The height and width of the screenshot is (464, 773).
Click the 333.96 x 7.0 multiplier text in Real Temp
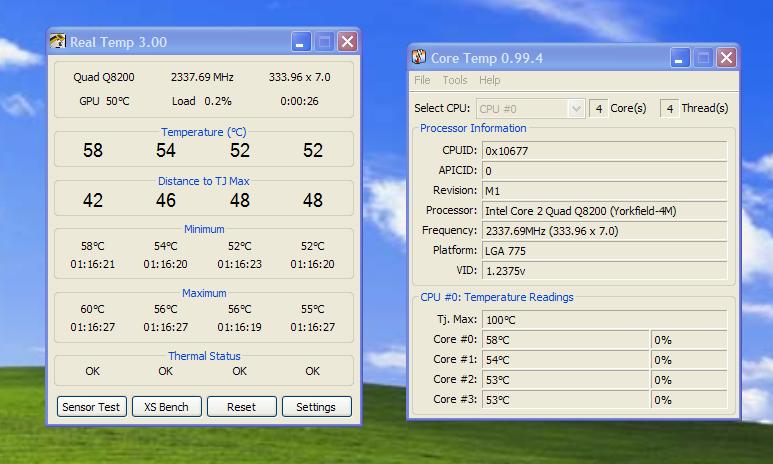300,77
